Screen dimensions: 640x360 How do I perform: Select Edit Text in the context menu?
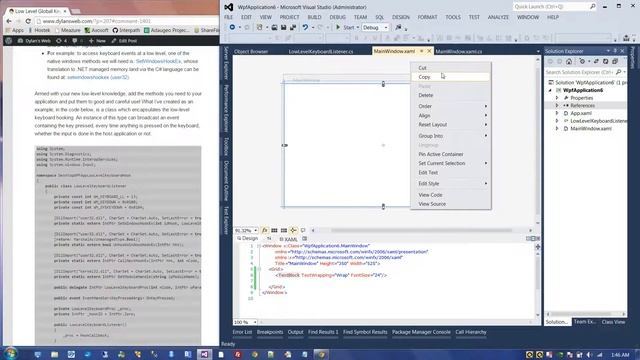(x=451, y=172)
